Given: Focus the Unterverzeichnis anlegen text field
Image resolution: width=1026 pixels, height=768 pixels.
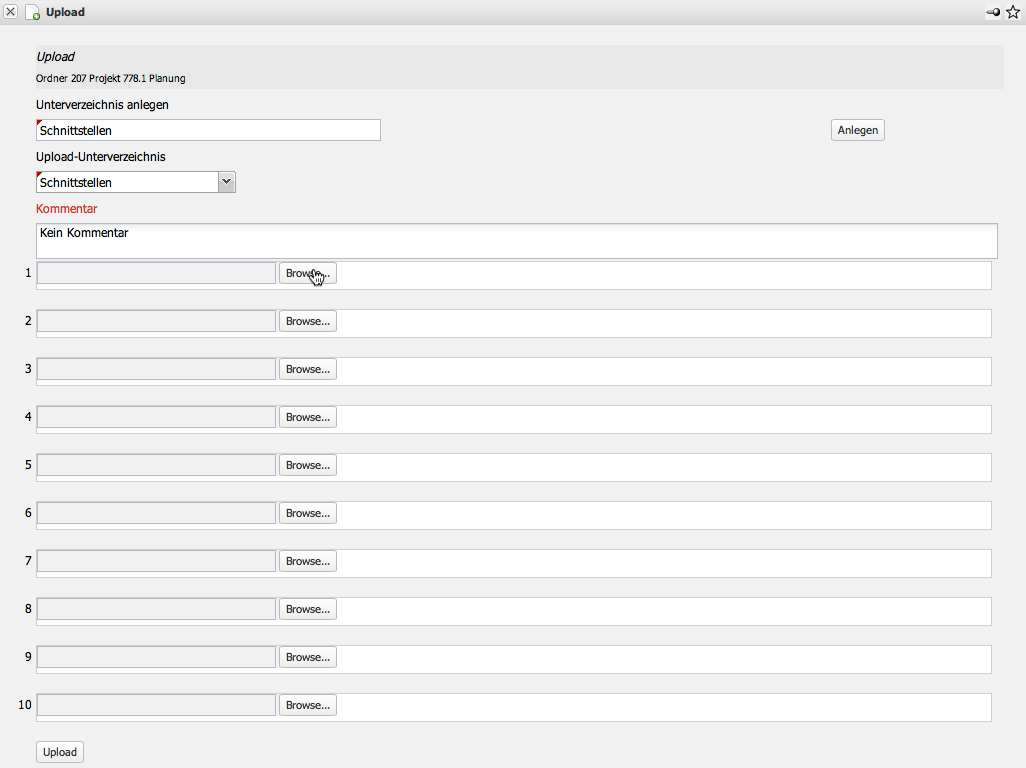Looking at the screenshot, I should pos(208,130).
